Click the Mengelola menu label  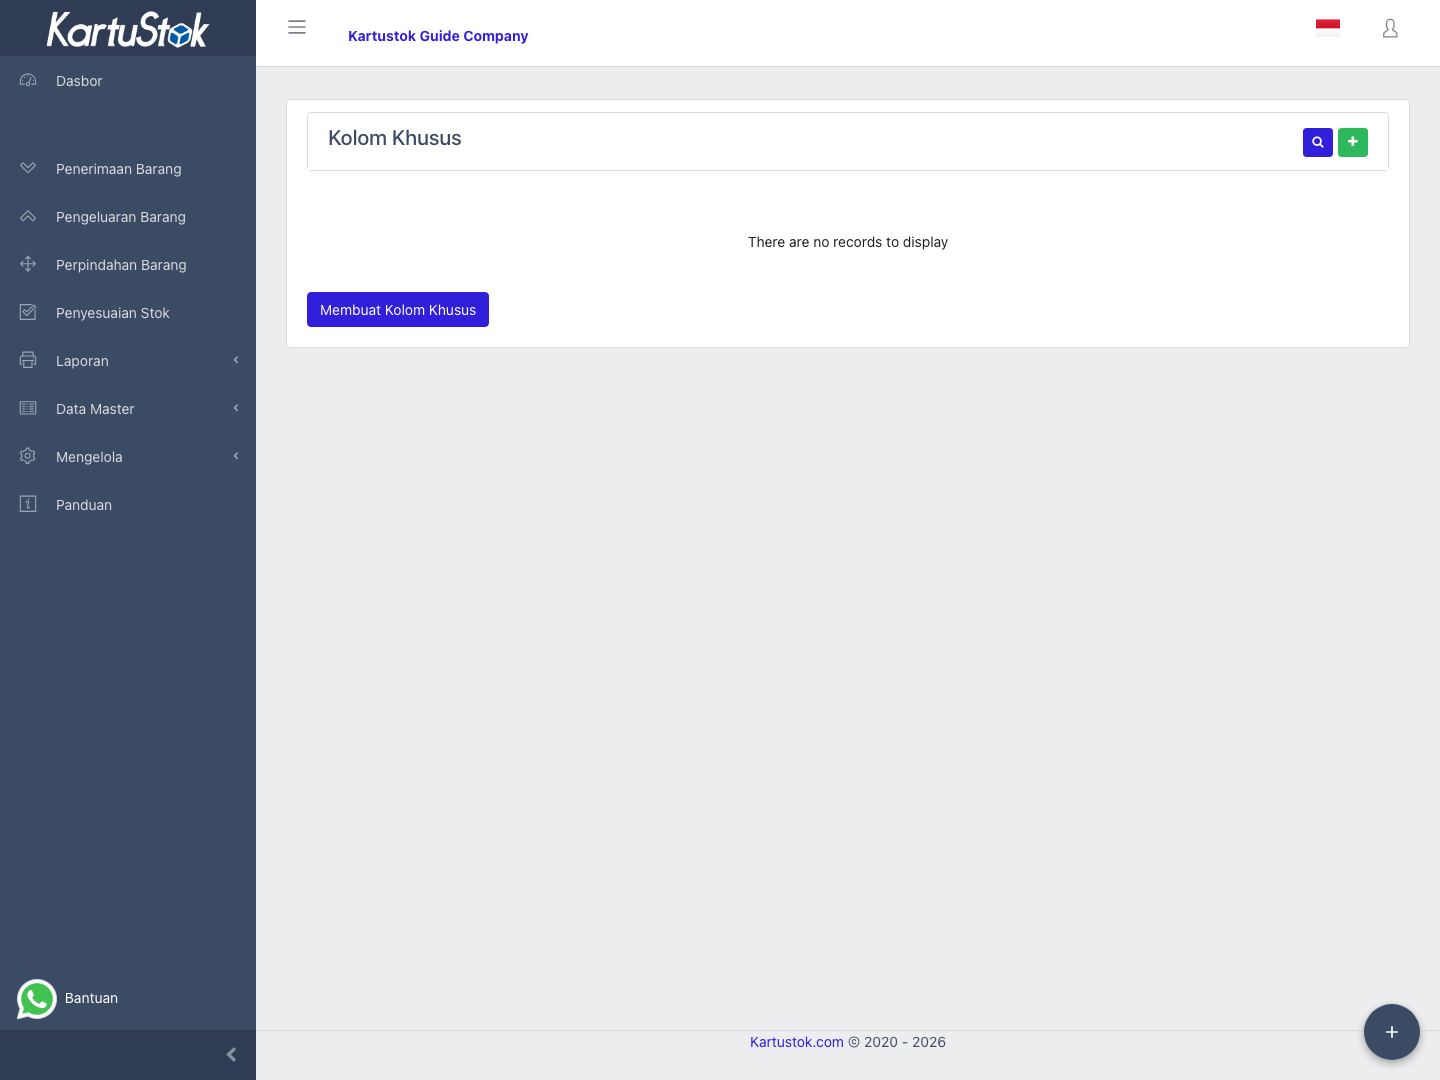89,457
